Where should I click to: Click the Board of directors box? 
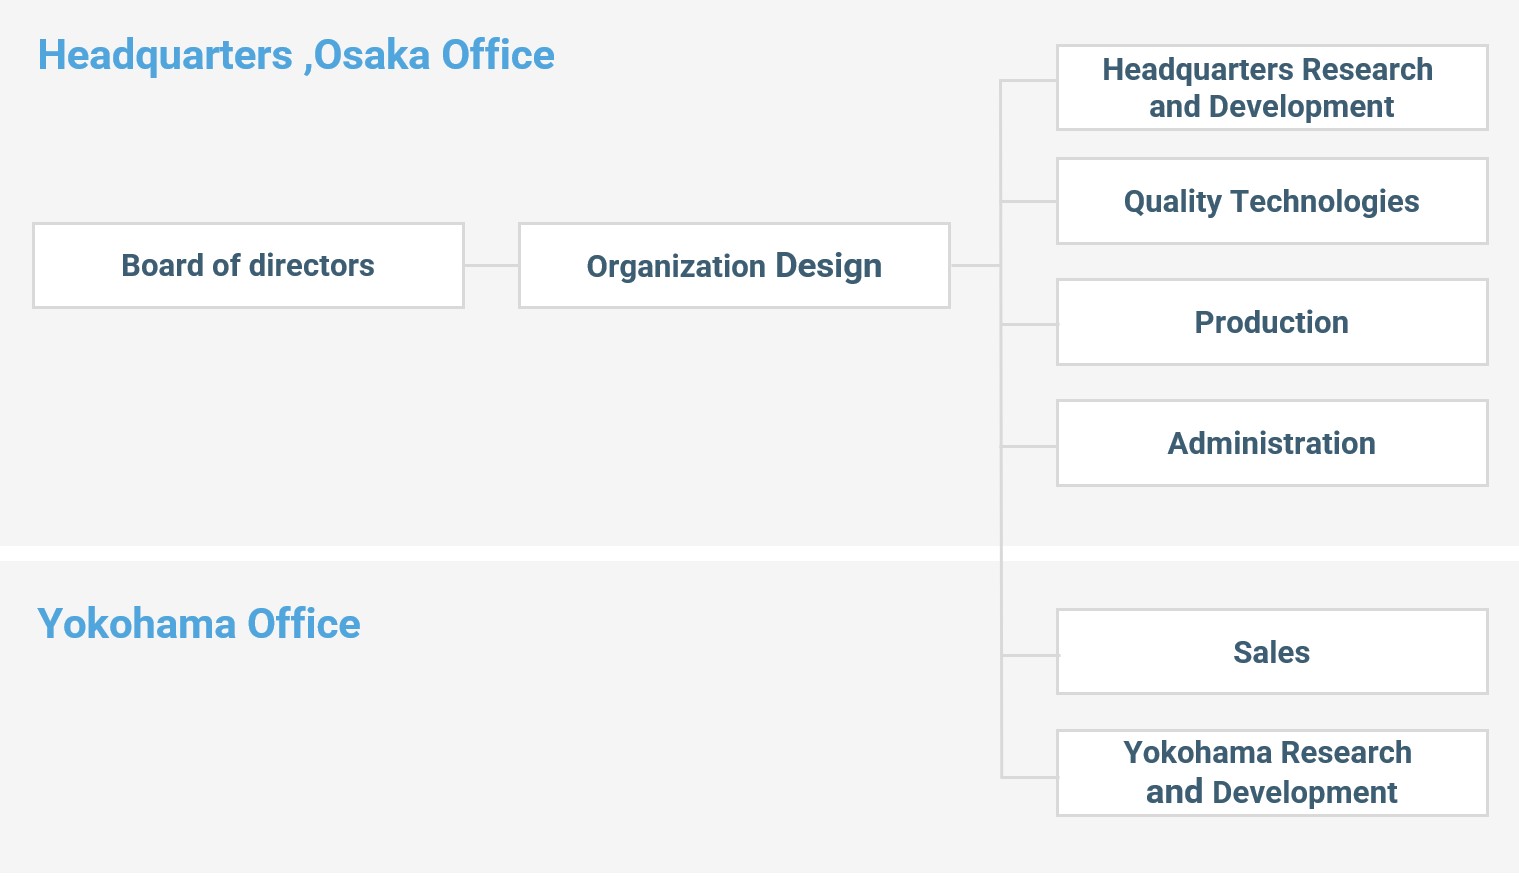(x=248, y=265)
